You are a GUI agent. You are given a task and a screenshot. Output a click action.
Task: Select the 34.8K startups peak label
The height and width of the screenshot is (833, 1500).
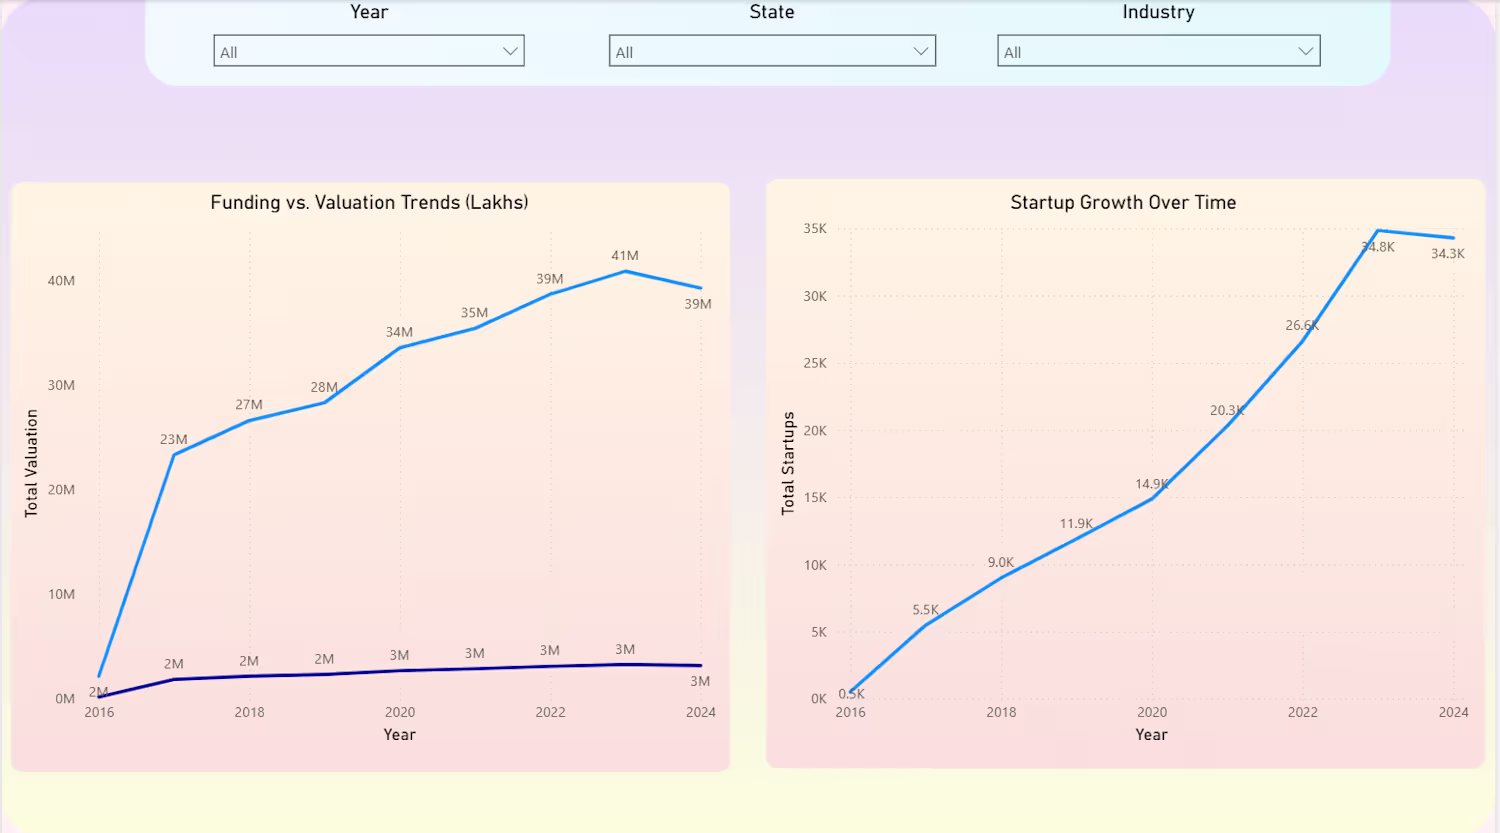(x=1378, y=247)
